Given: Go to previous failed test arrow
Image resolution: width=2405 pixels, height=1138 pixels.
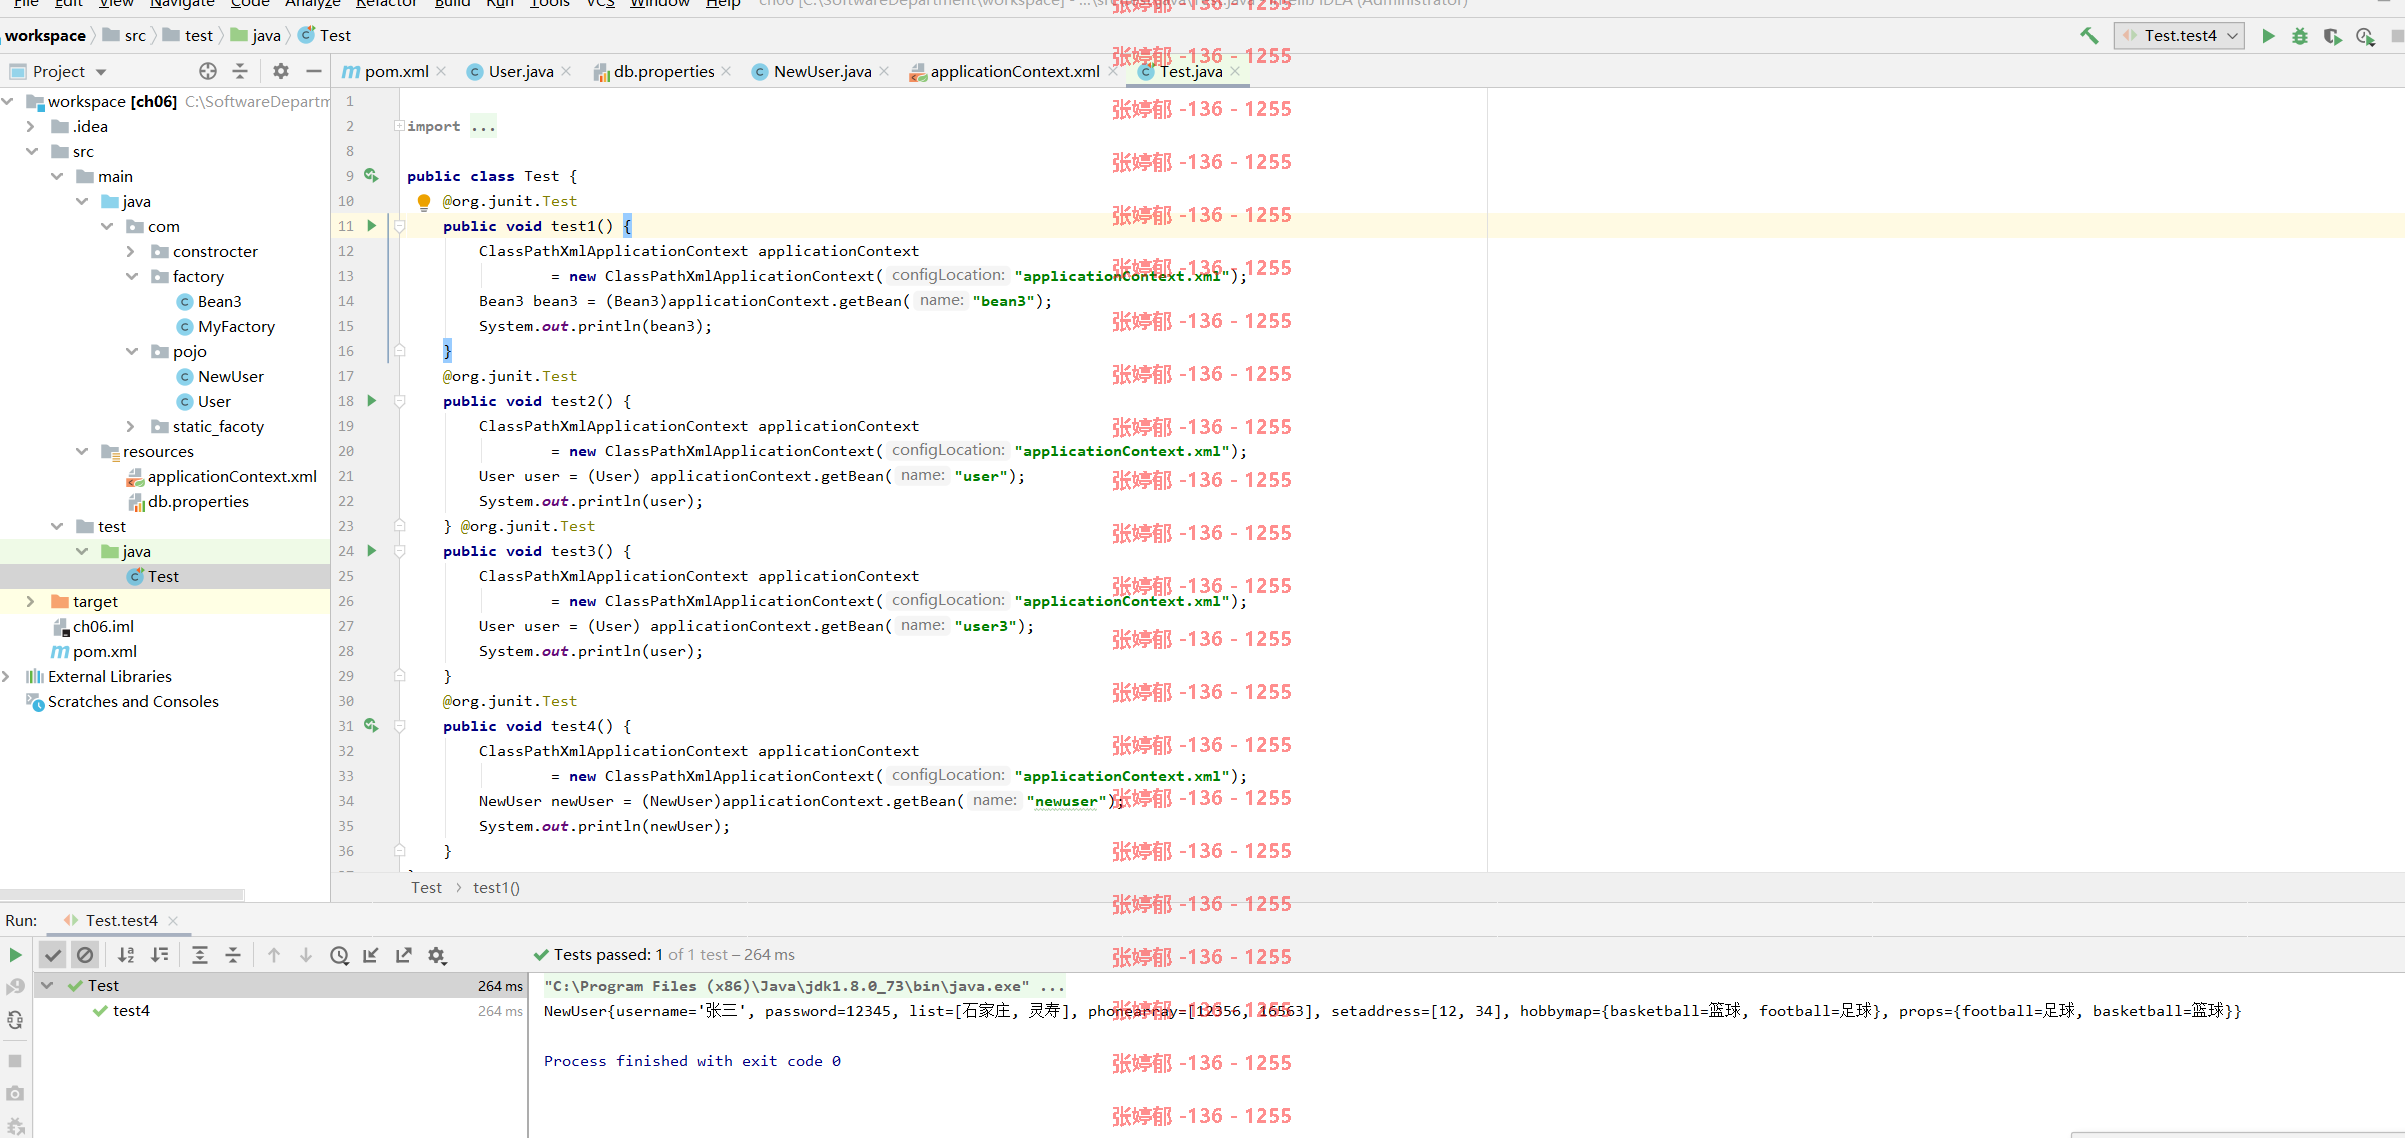Looking at the screenshot, I should (274, 955).
